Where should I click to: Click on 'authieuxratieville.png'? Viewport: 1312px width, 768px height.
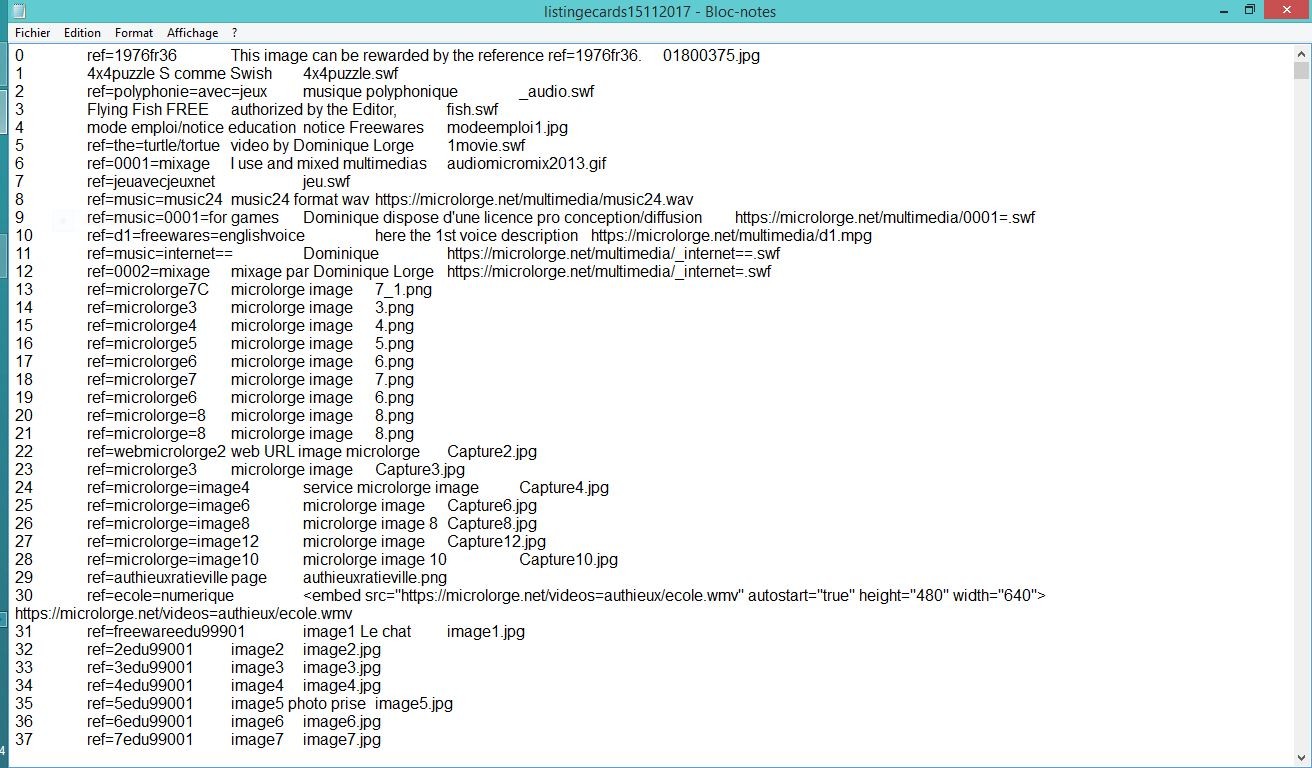click(x=375, y=578)
